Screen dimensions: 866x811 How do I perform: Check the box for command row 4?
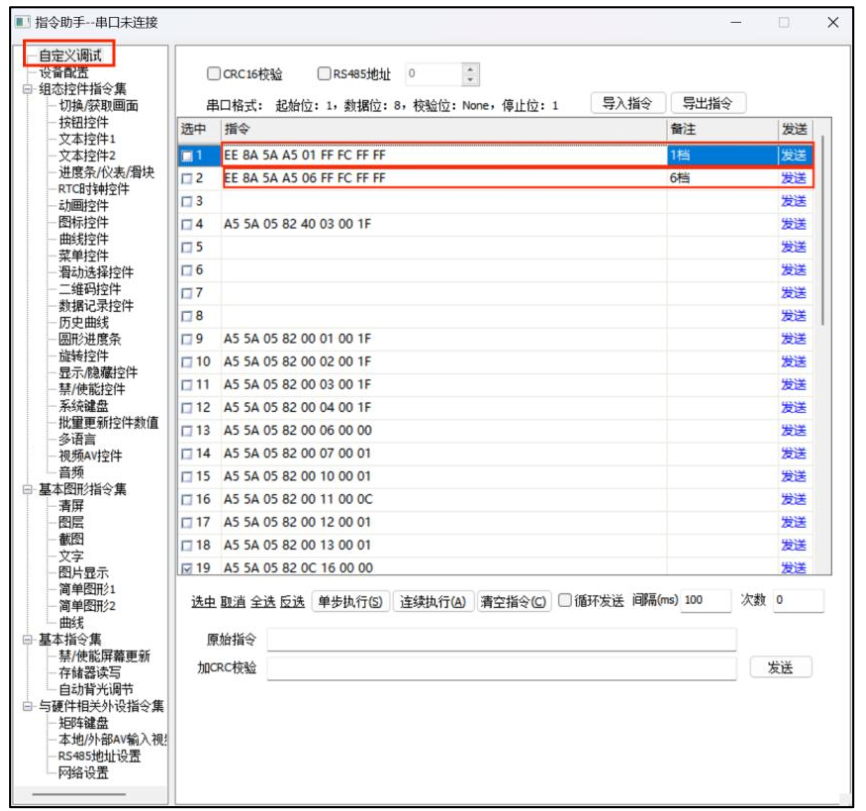coord(187,225)
